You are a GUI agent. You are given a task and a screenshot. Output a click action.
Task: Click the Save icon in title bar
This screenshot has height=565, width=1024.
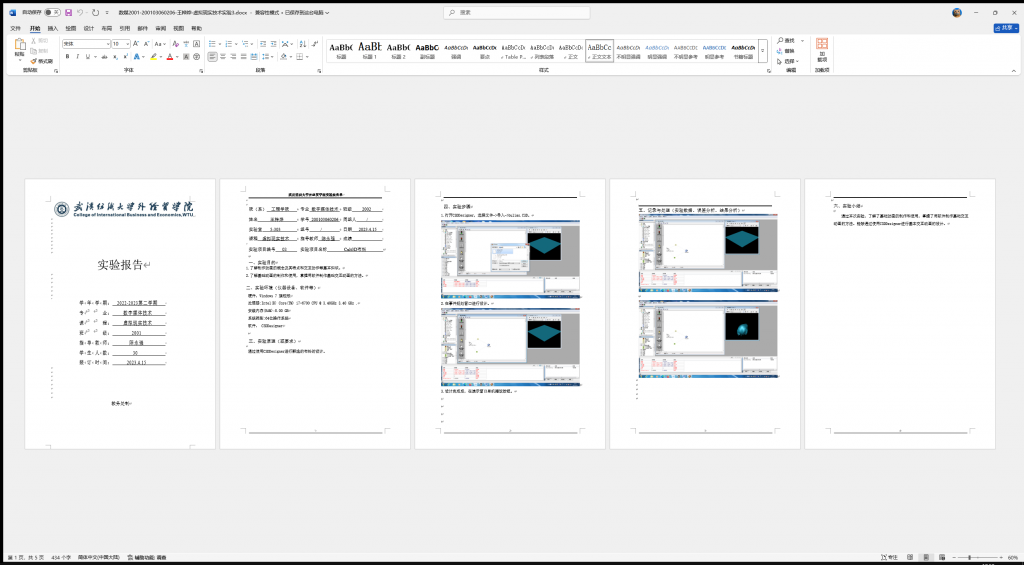[x=67, y=13]
